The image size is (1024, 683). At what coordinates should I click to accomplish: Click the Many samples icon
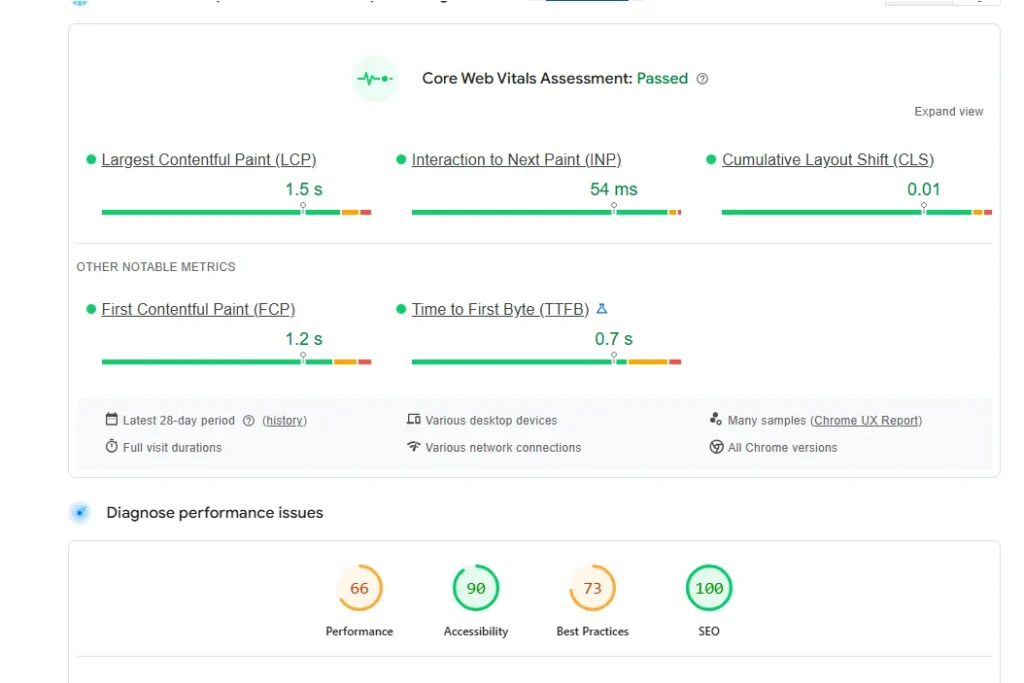pyautogui.click(x=715, y=420)
